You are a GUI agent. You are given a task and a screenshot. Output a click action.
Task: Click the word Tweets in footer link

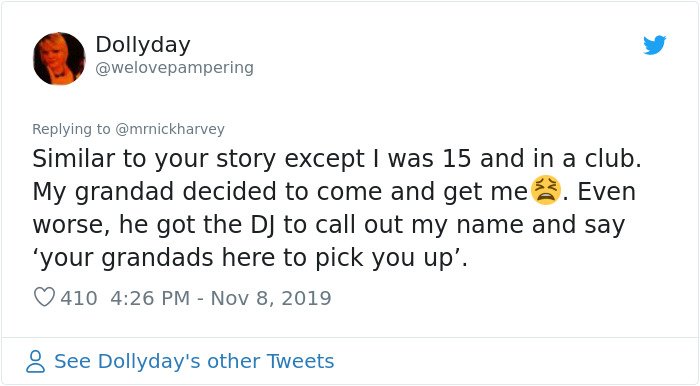[x=300, y=361]
